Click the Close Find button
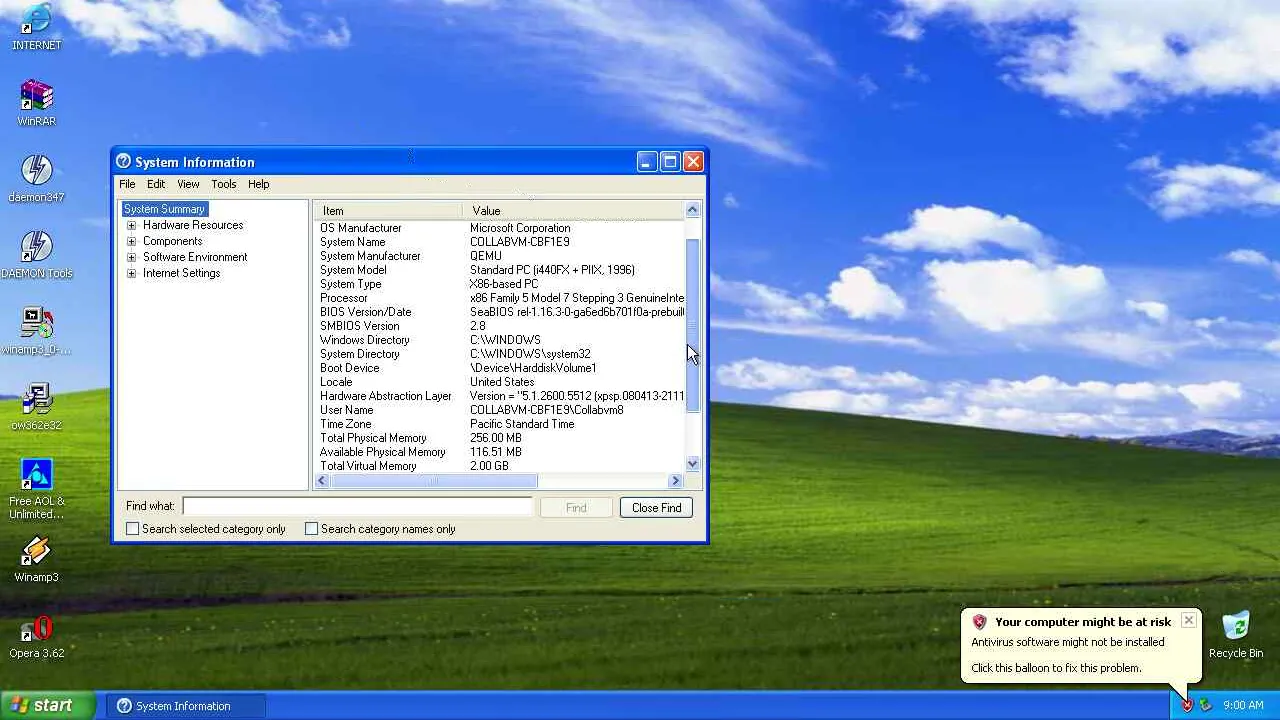Image resolution: width=1280 pixels, height=720 pixels. coord(656,508)
